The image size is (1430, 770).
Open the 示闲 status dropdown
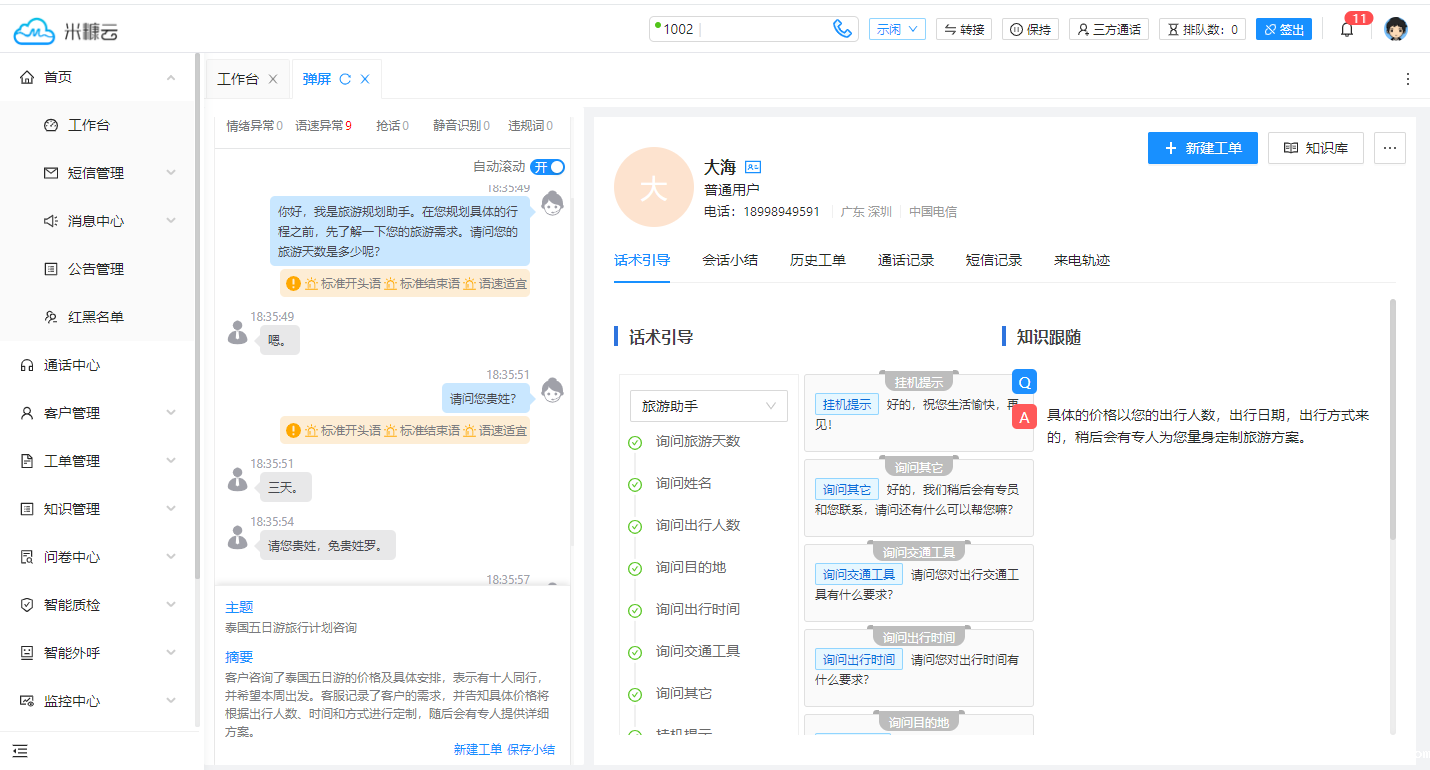897,29
